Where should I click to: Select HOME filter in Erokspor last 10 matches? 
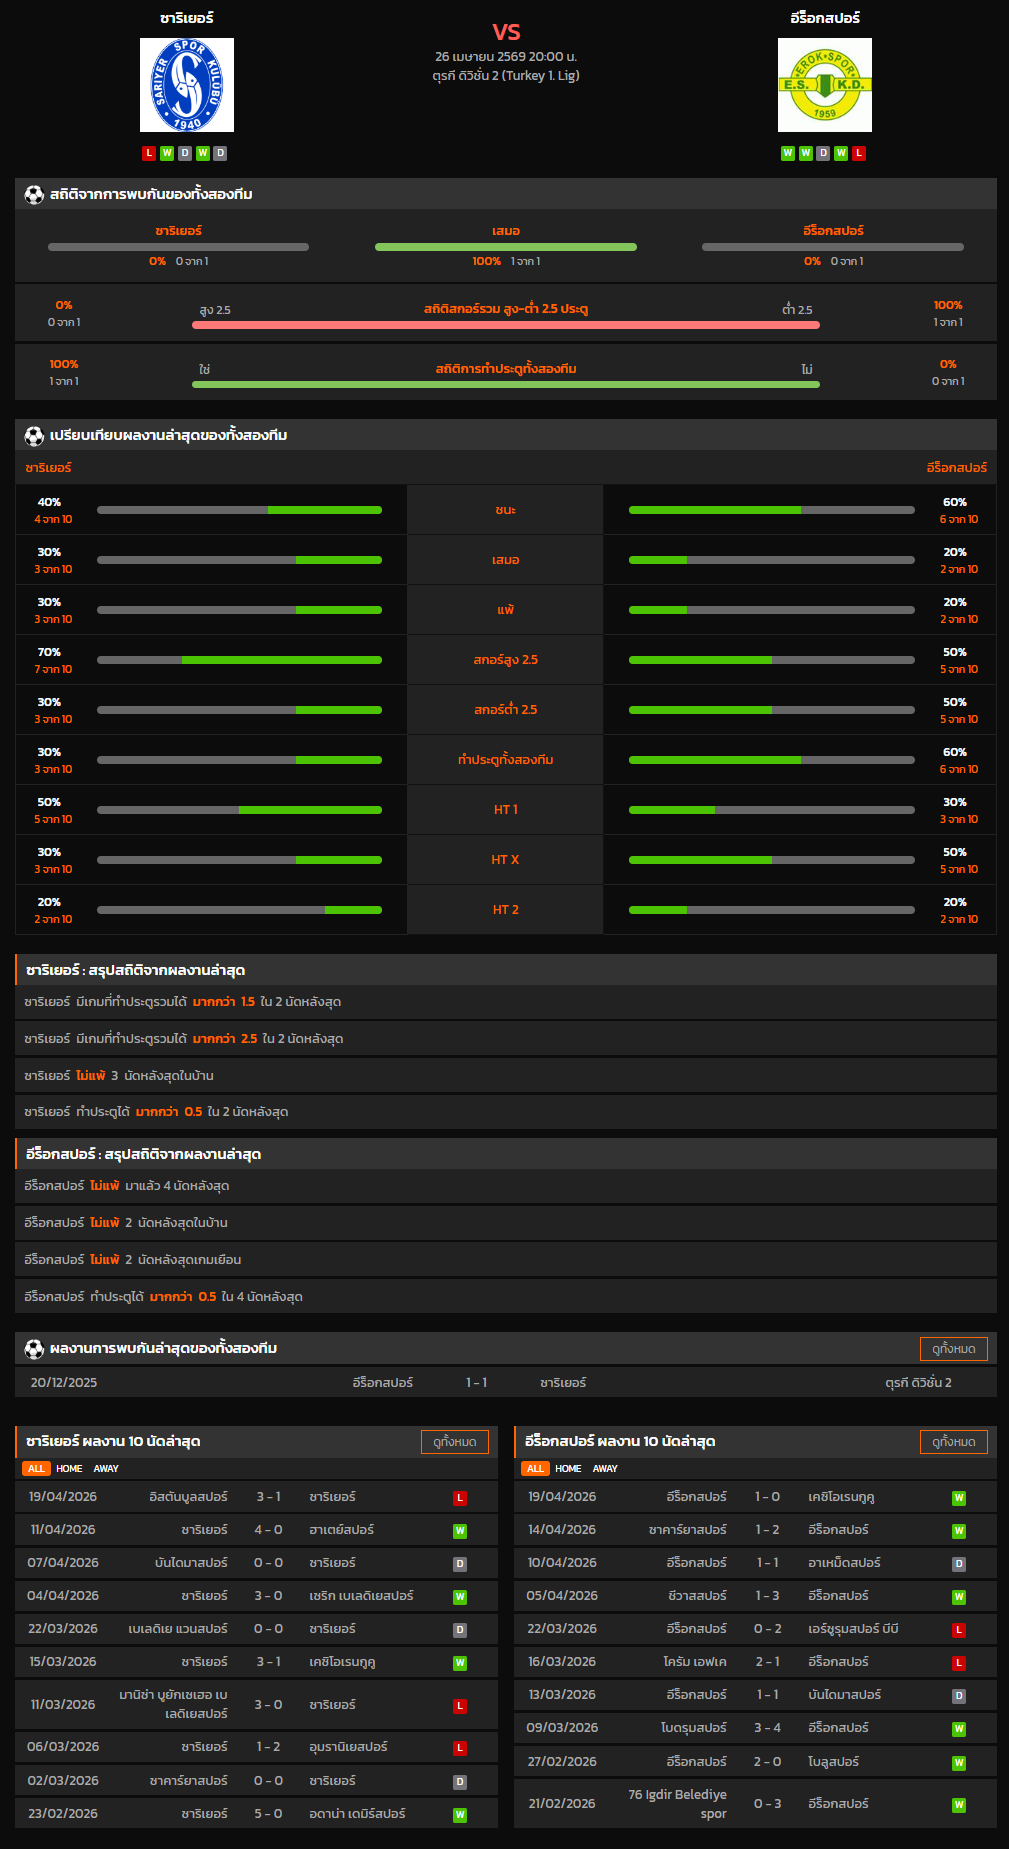coord(568,1469)
